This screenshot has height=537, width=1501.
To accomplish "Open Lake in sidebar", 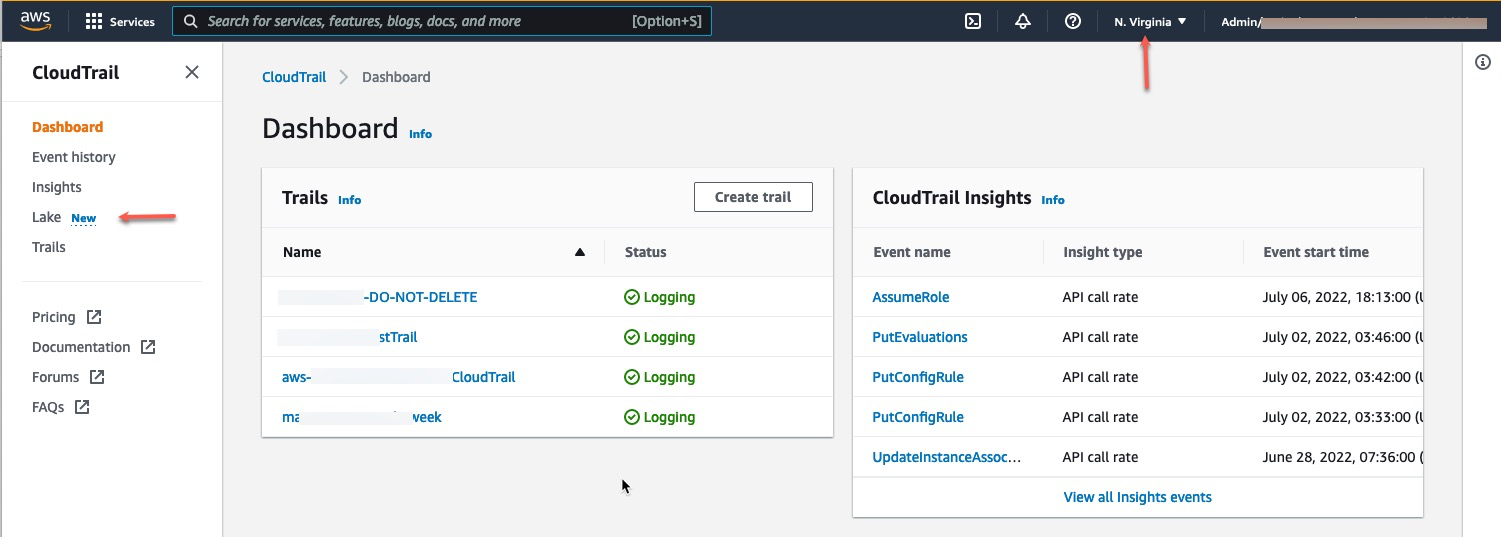I will [46, 217].
